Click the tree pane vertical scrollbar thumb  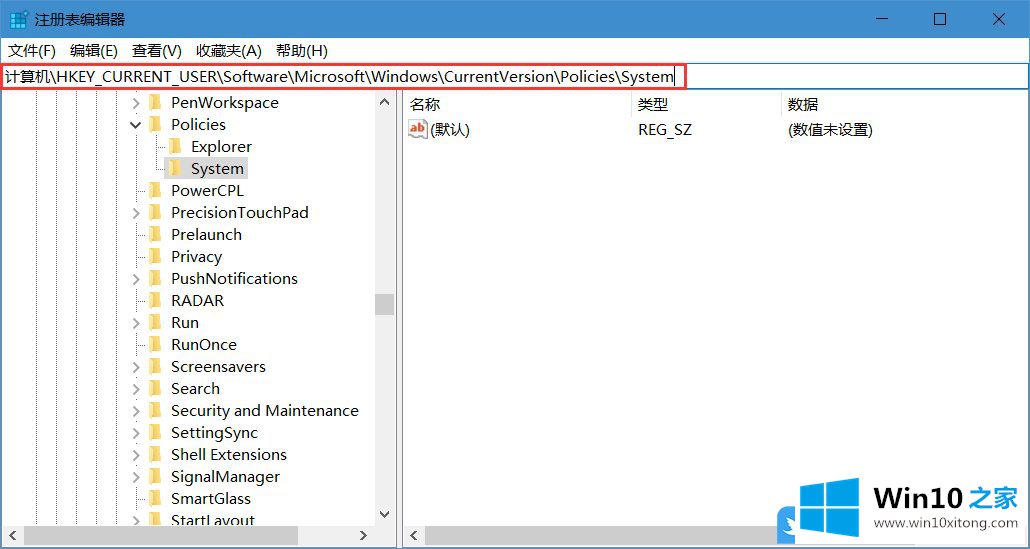pos(384,305)
